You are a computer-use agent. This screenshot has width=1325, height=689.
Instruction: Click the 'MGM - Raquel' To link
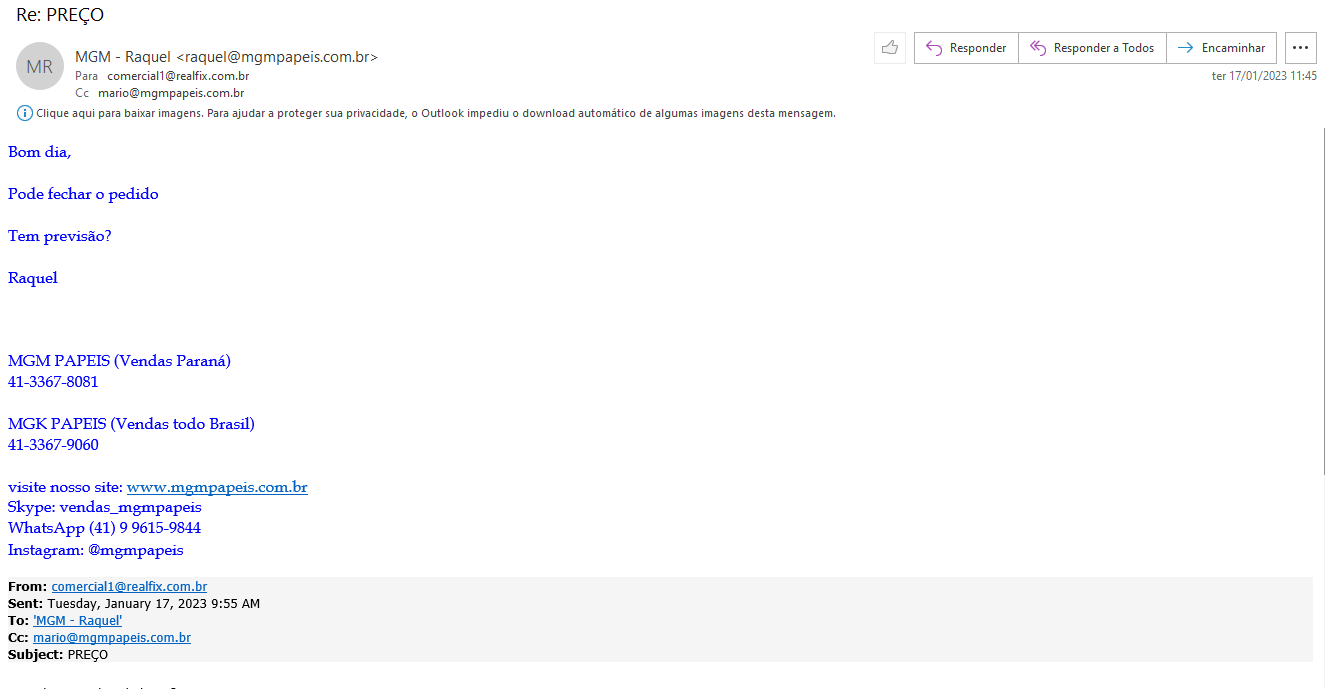(77, 621)
